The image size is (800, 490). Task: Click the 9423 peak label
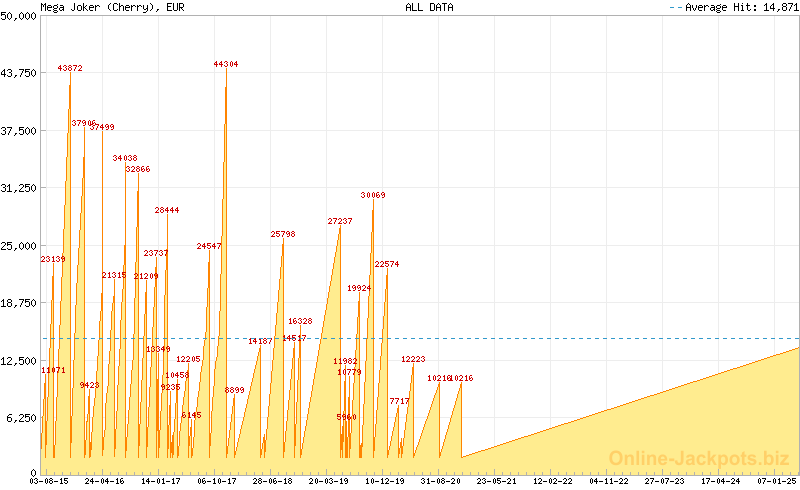[89, 385]
